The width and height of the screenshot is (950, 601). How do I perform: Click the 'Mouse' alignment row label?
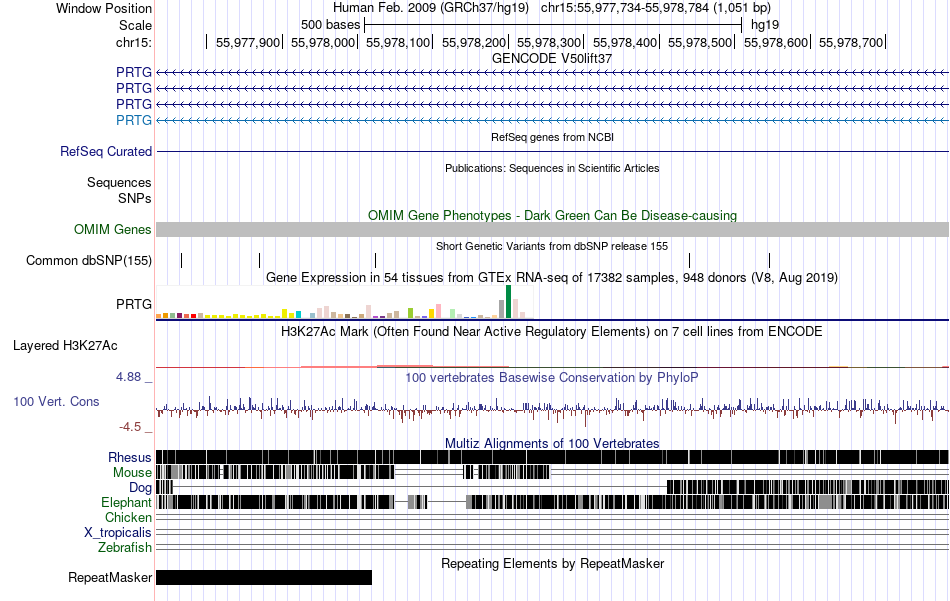coord(132,473)
